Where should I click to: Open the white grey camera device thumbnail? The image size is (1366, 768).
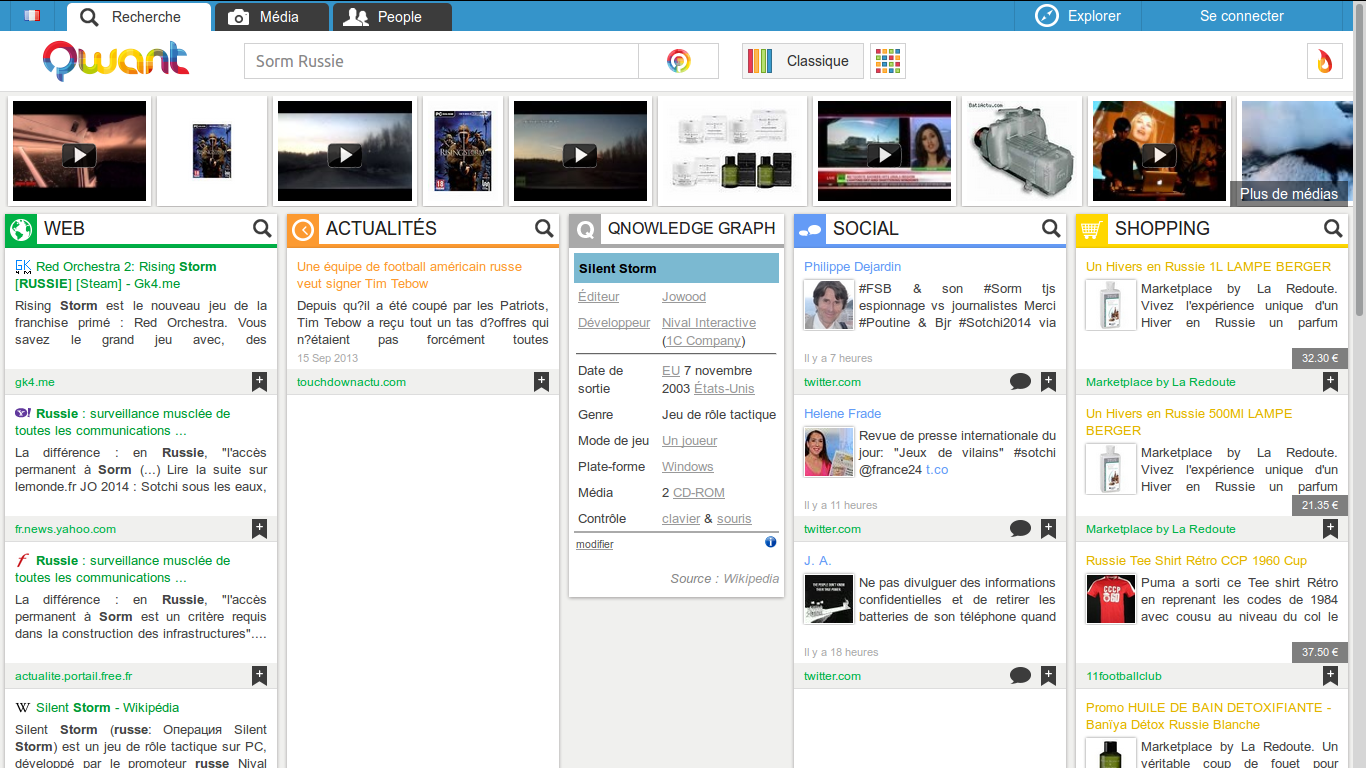click(1020, 151)
